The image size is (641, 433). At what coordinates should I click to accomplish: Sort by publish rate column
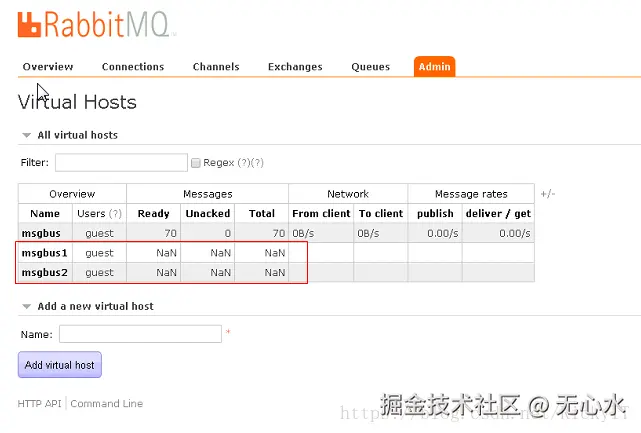click(435, 213)
